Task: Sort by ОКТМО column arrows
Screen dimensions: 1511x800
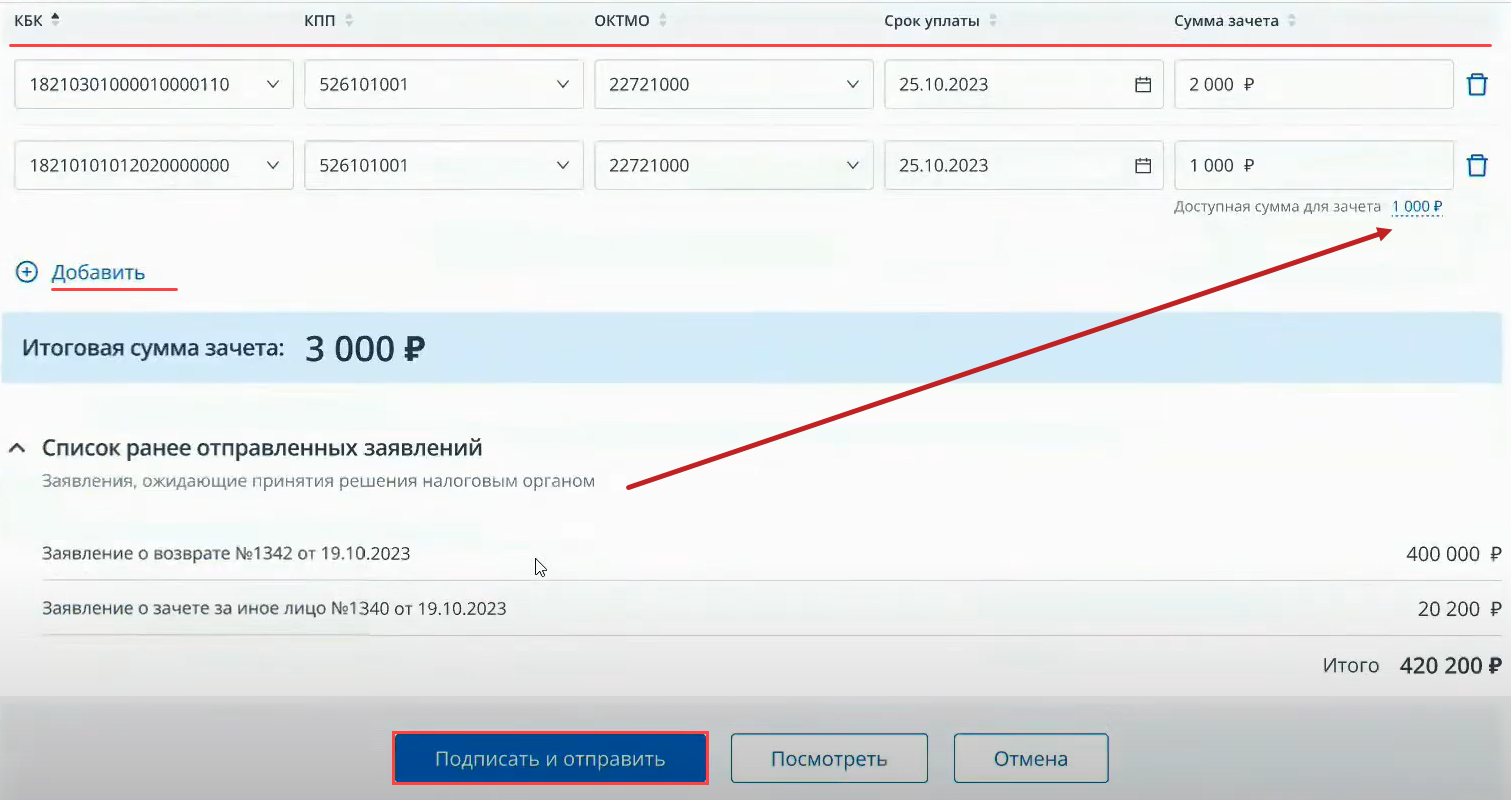Action: click(x=663, y=21)
